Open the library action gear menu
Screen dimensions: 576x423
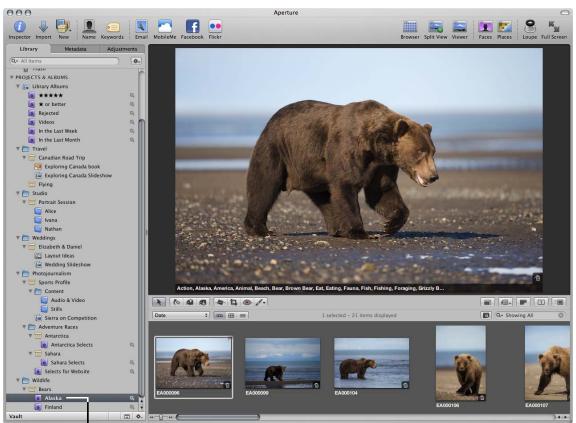tap(136, 61)
